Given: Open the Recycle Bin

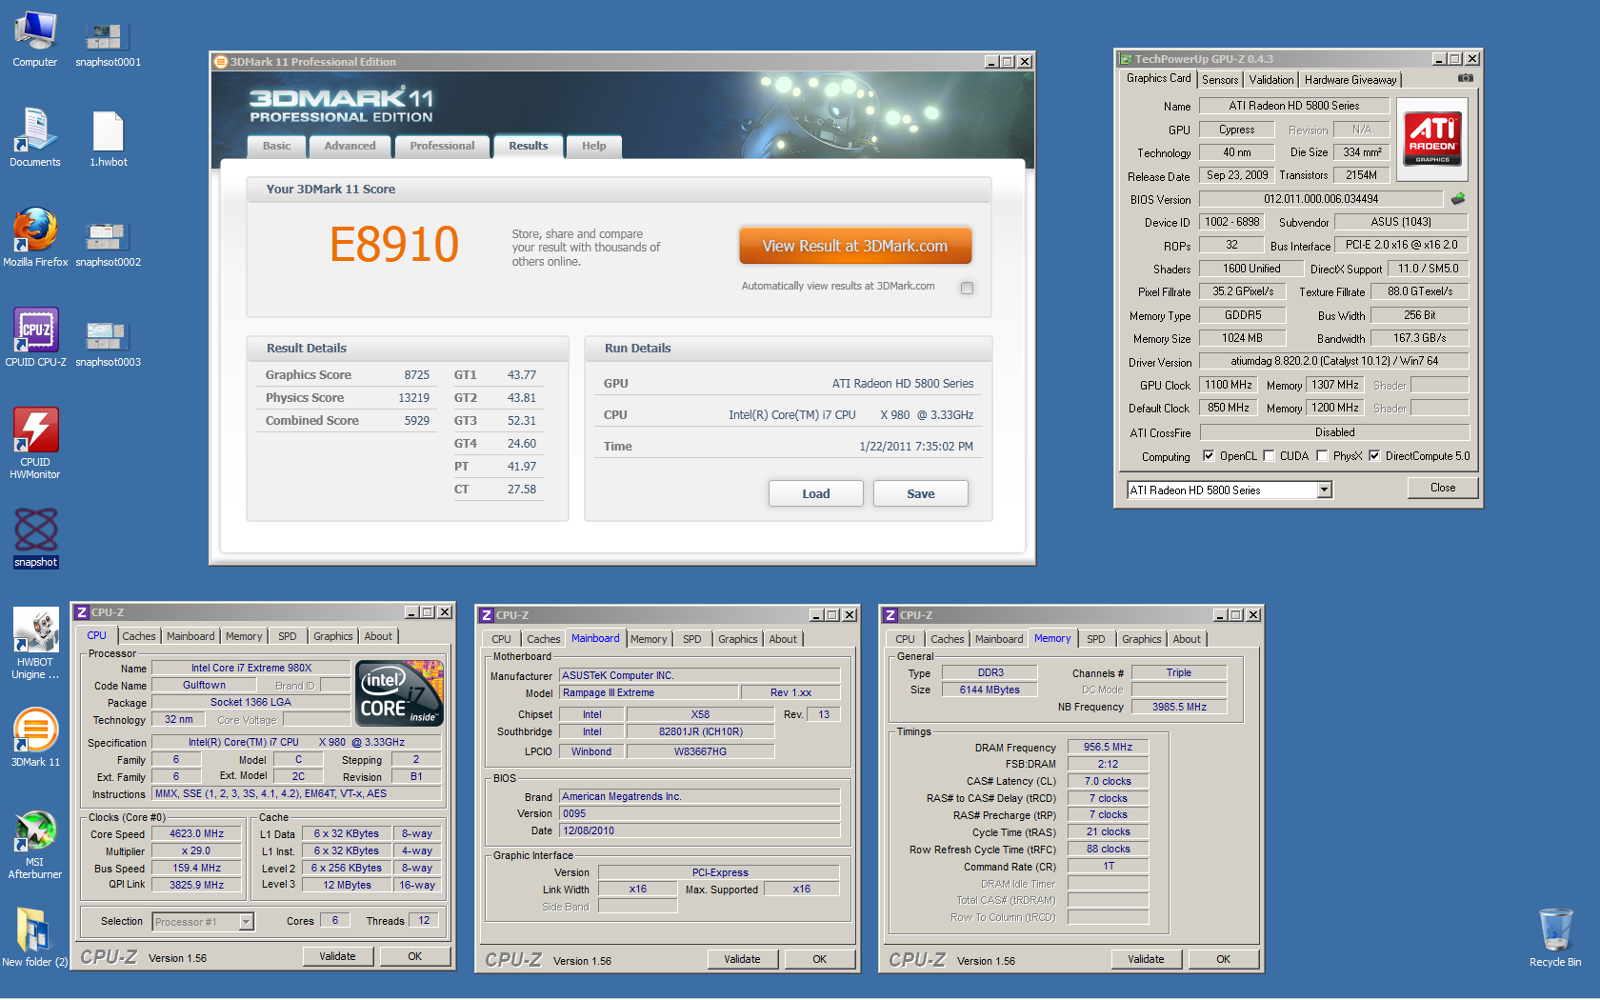Looking at the screenshot, I should [1555, 938].
